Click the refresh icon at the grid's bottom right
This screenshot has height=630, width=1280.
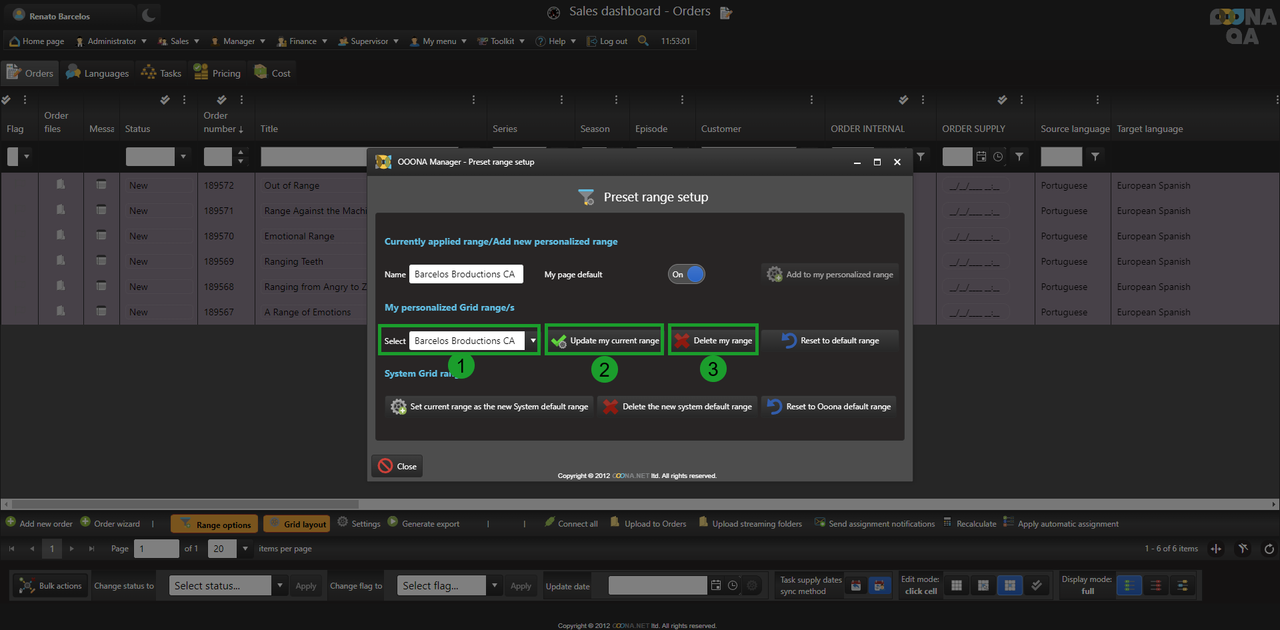tap(1269, 549)
